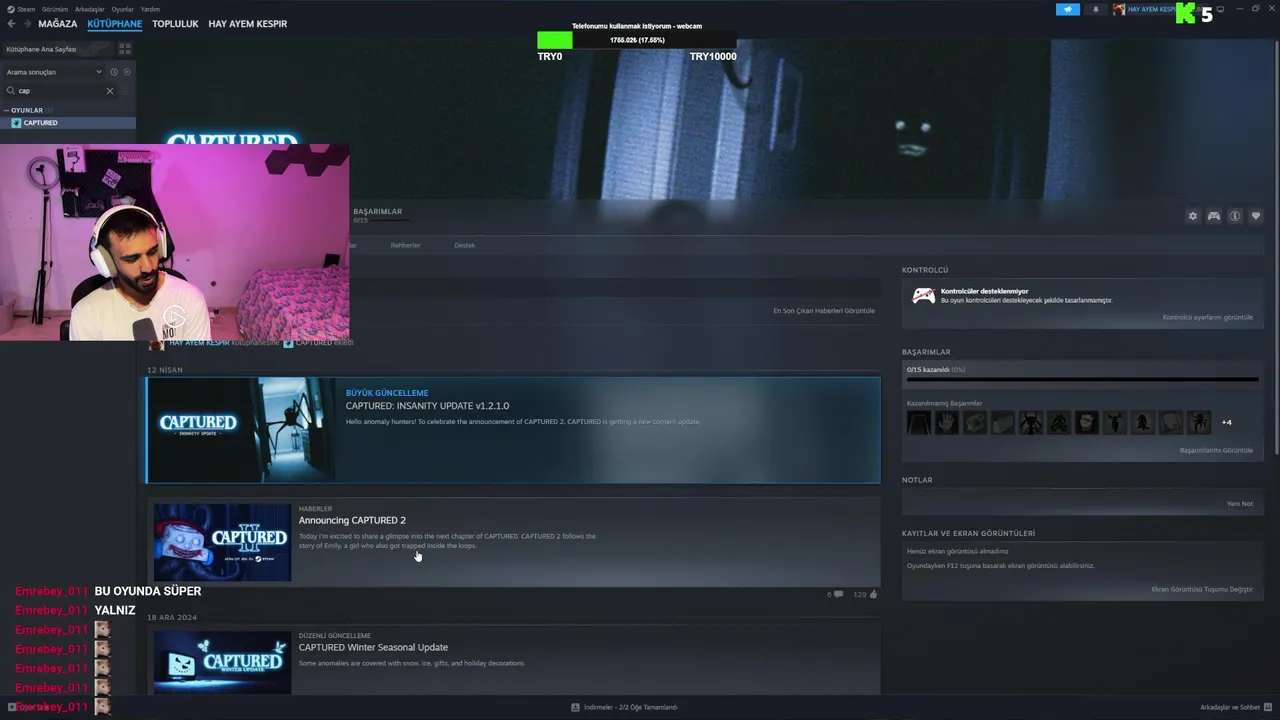Viewport: 1280px width, 720px height.
Task: Click Başarımlarımı Görüntüle
Action: point(1216,450)
